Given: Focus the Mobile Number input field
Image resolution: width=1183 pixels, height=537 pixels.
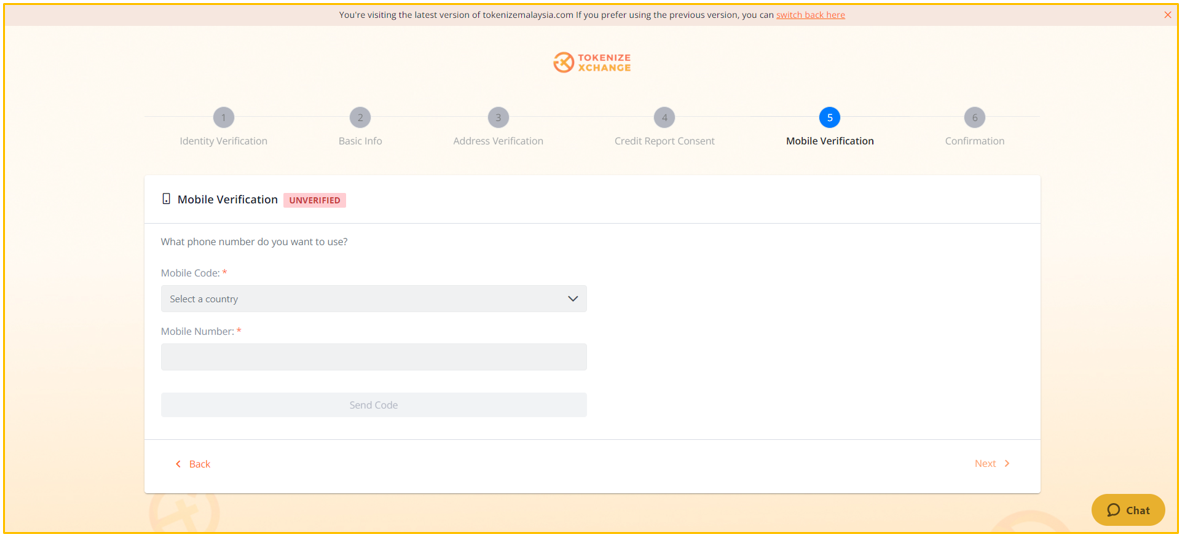Looking at the screenshot, I should point(373,357).
